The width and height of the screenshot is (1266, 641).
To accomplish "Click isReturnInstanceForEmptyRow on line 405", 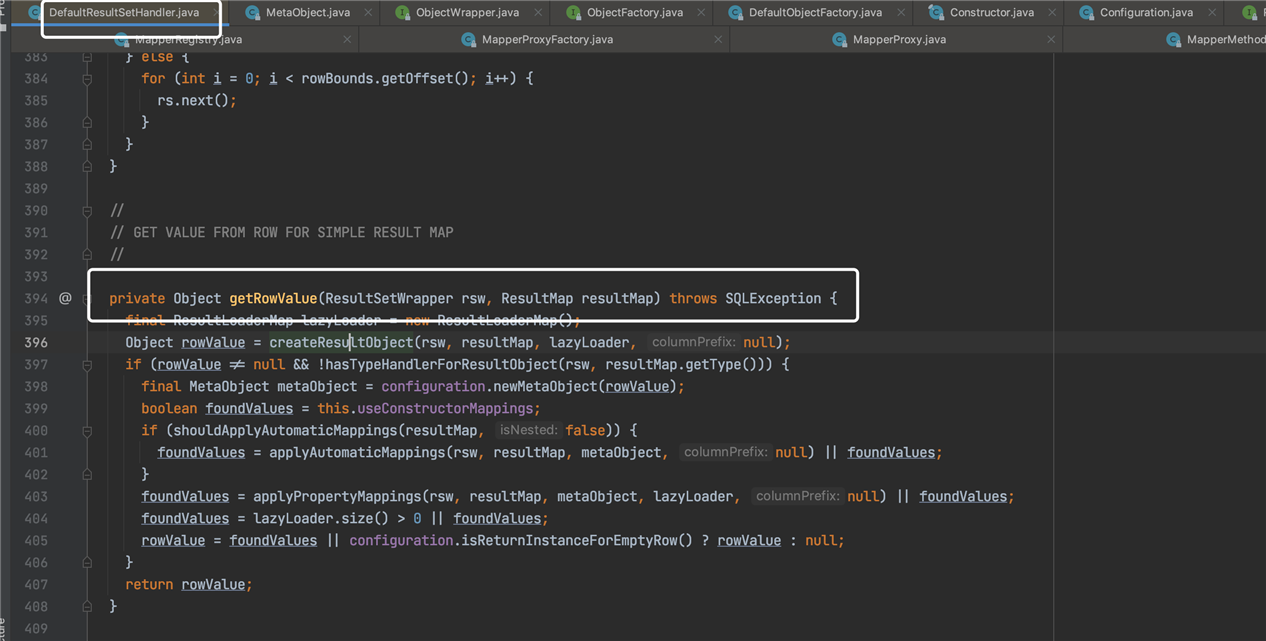I will pyautogui.click(x=569, y=540).
